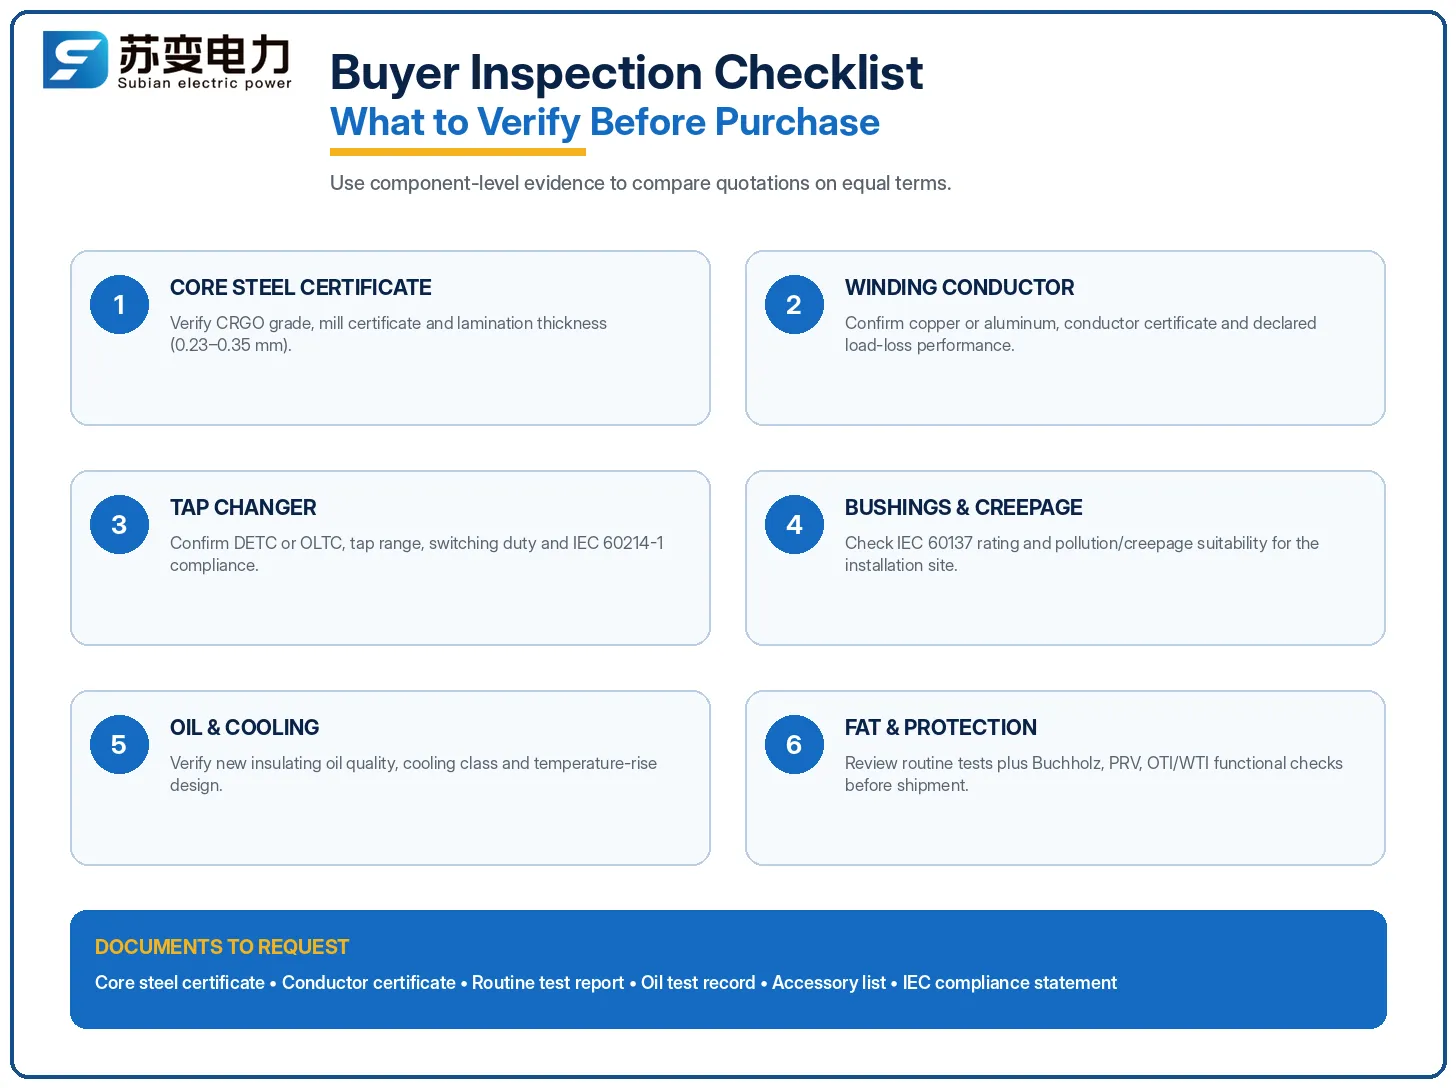Click the Documents to Request title
Screen dimensions: 1456x1088
click(222, 947)
